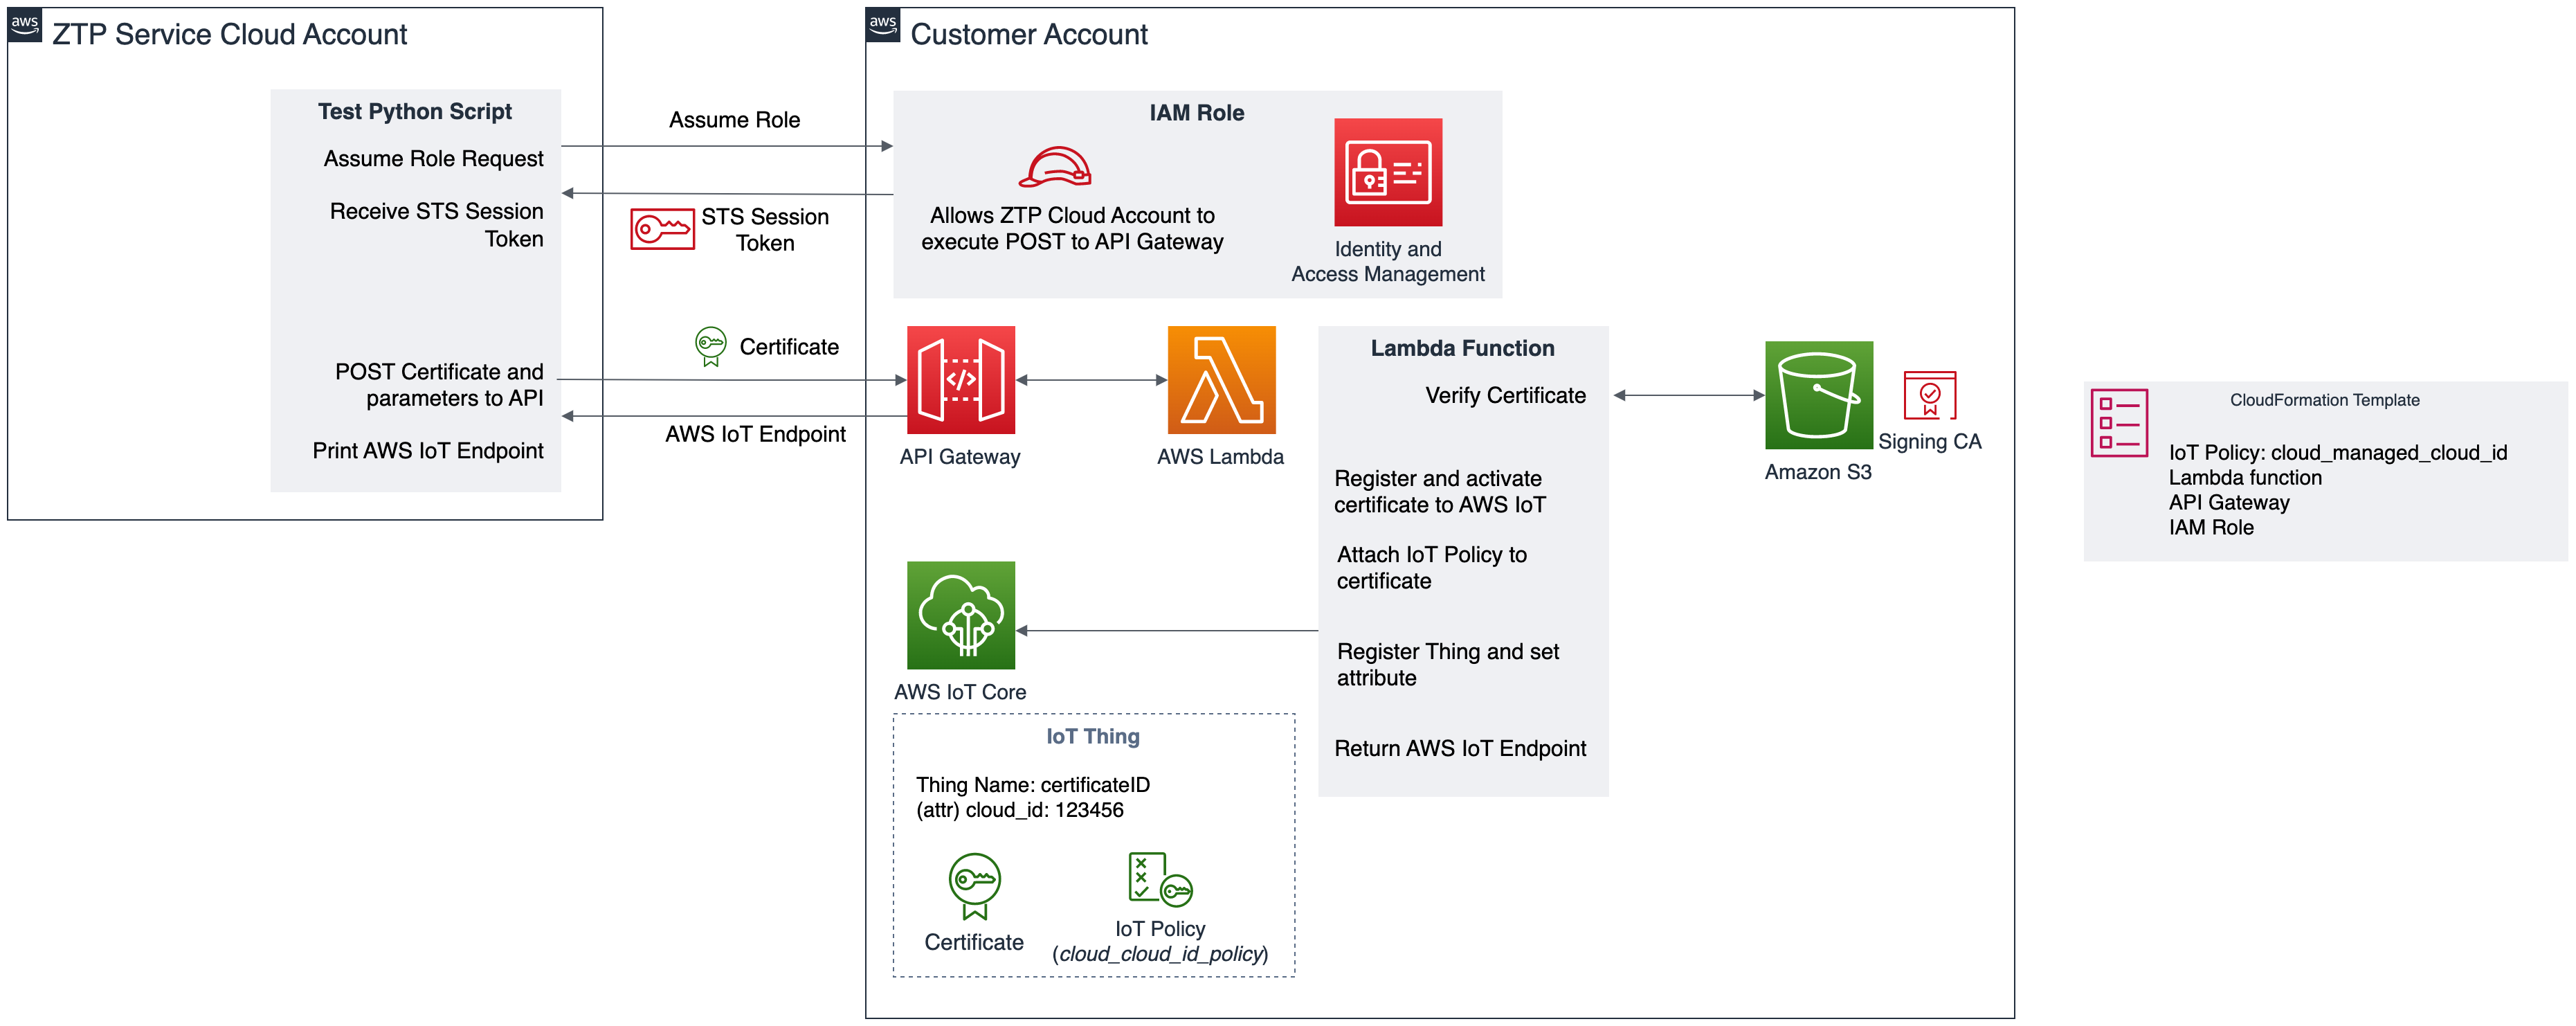This screenshot has height=1026, width=2576.
Task: Click 'IAM Role' line in CloudFormation list
Action: 2211,527
